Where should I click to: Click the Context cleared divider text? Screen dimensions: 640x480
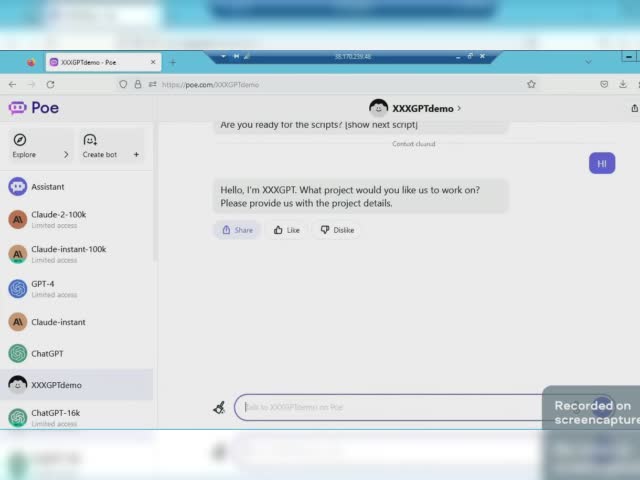pos(413,144)
